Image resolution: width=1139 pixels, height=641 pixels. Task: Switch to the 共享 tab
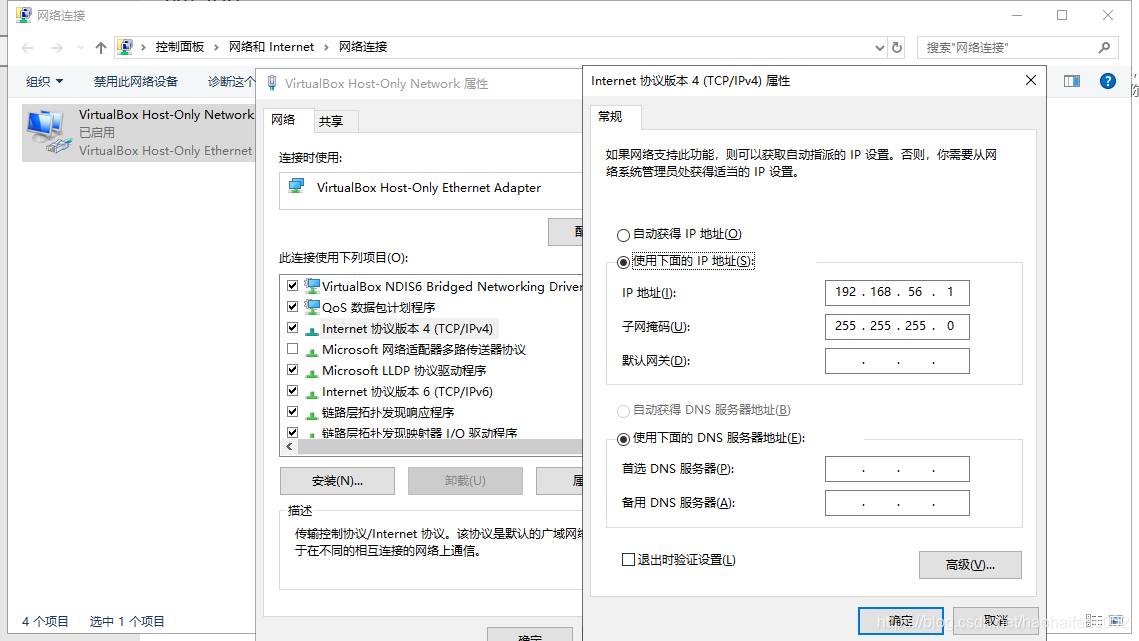coord(331,121)
